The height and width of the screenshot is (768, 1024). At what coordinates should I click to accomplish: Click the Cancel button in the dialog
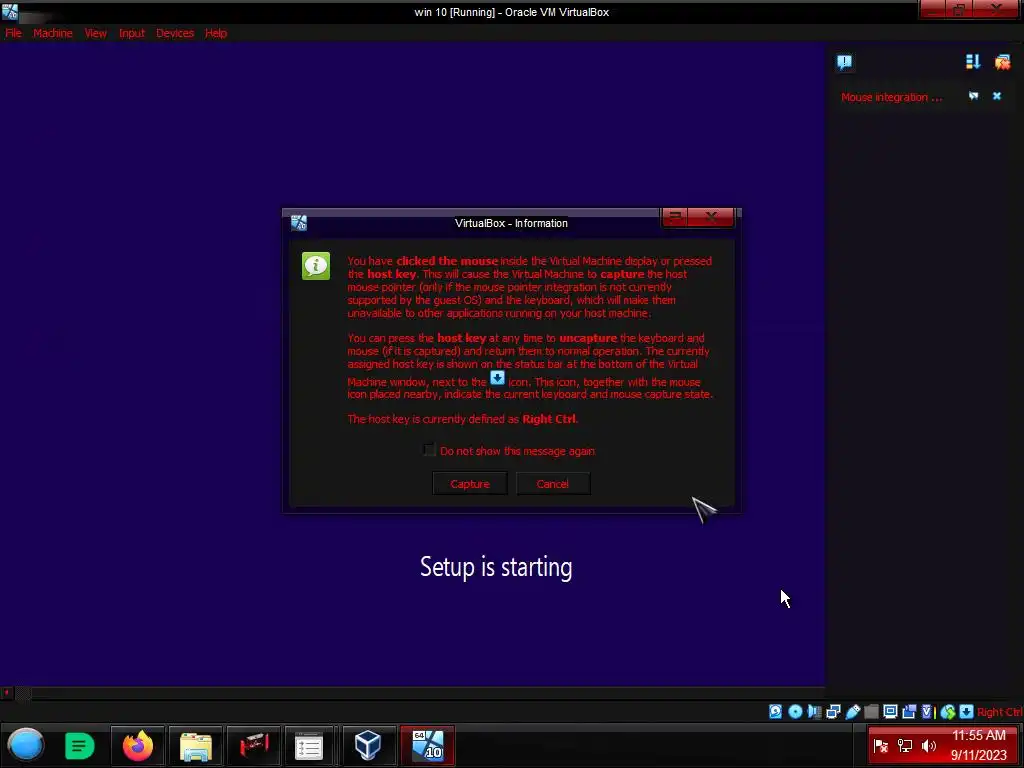[x=552, y=484]
